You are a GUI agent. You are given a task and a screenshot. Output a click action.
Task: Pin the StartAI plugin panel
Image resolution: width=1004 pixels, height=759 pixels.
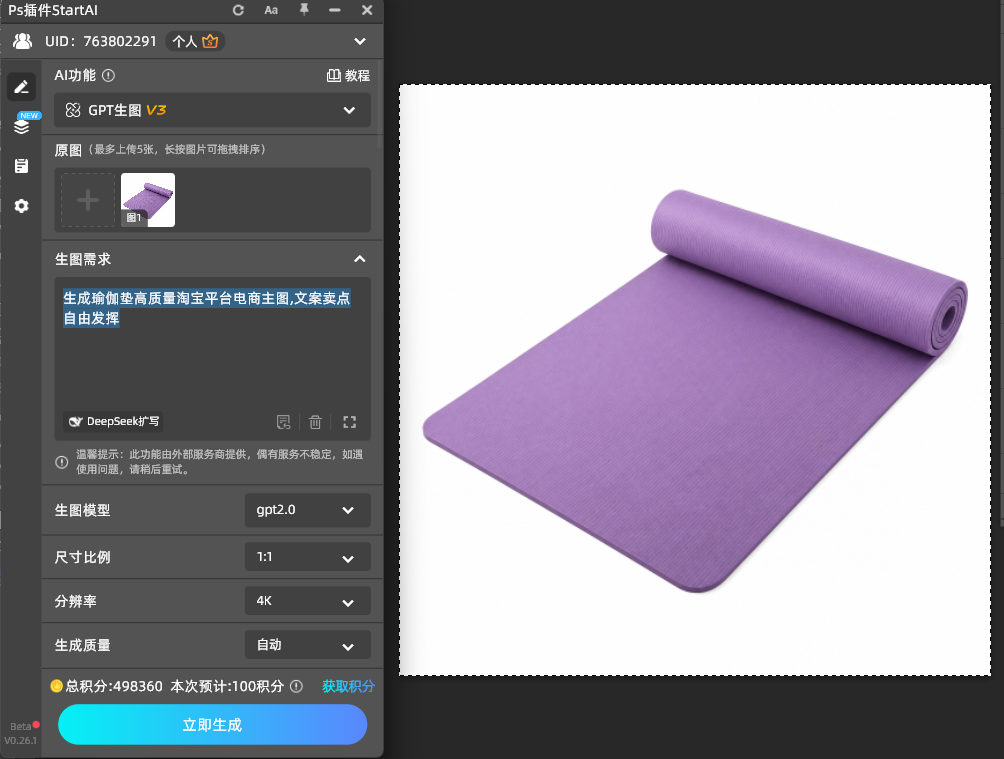click(304, 10)
